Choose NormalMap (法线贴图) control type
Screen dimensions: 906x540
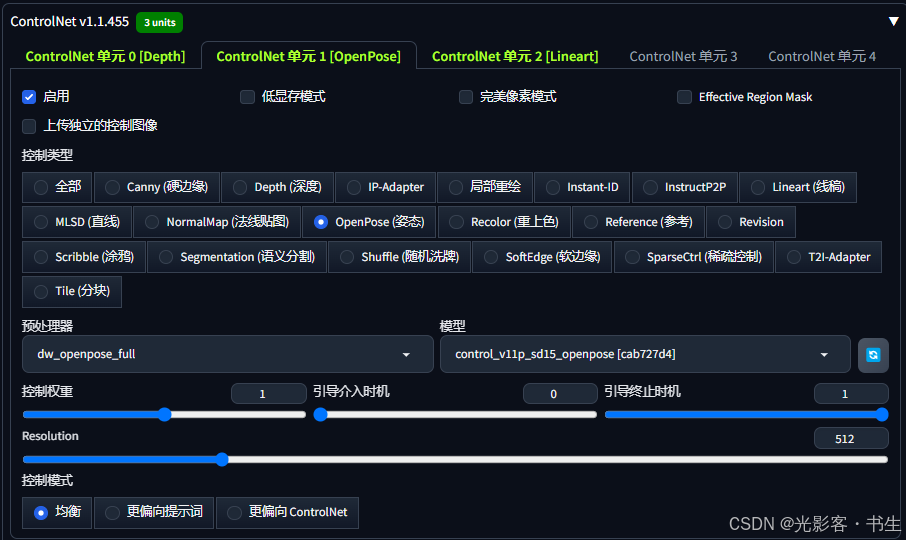[x=217, y=222]
